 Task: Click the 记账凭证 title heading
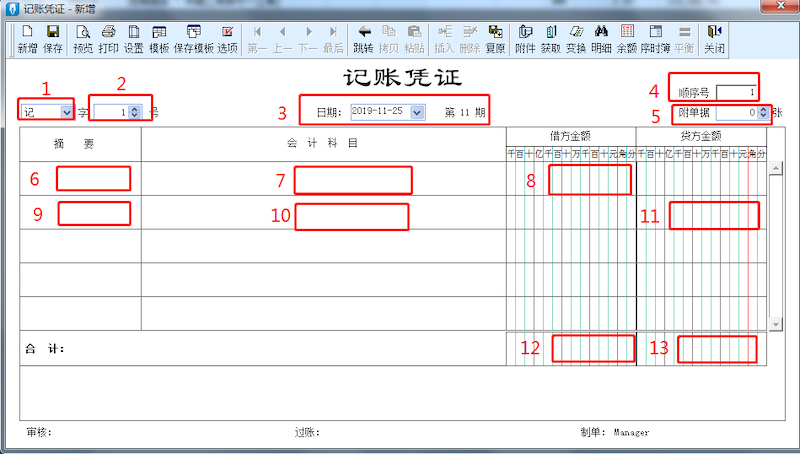pos(402,78)
